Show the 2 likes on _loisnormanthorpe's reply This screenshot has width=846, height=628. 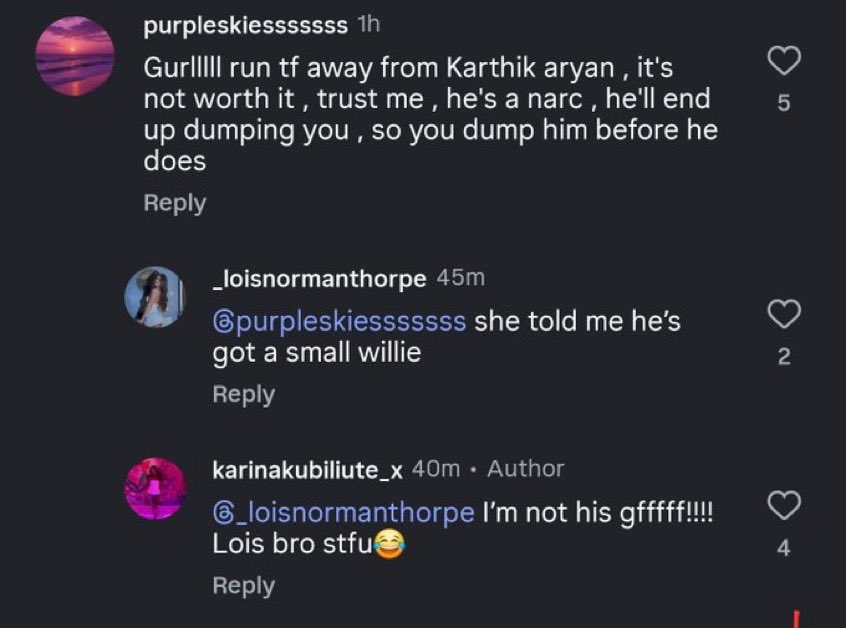click(x=784, y=357)
